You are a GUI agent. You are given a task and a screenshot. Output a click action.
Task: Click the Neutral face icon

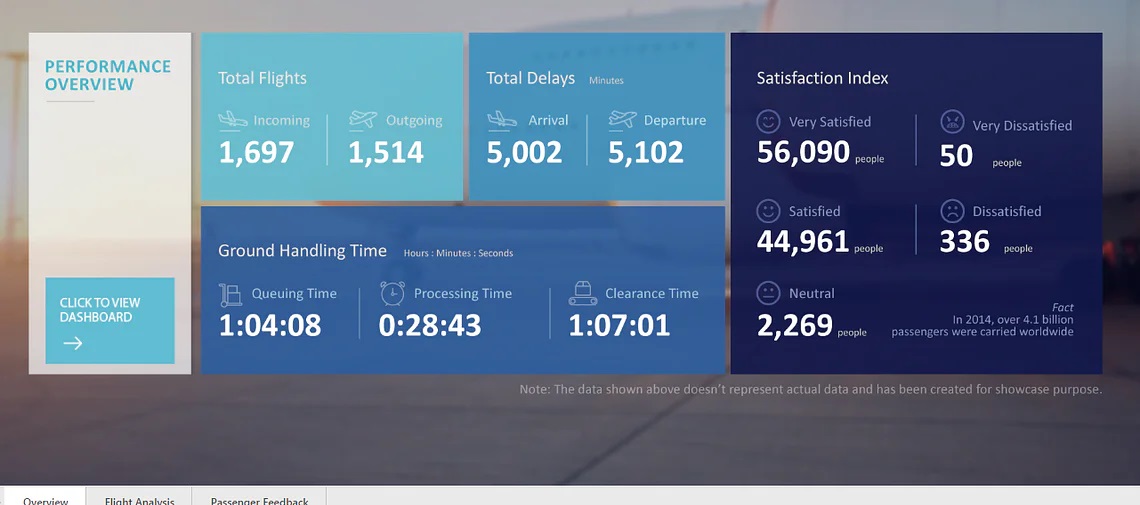tap(768, 294)
